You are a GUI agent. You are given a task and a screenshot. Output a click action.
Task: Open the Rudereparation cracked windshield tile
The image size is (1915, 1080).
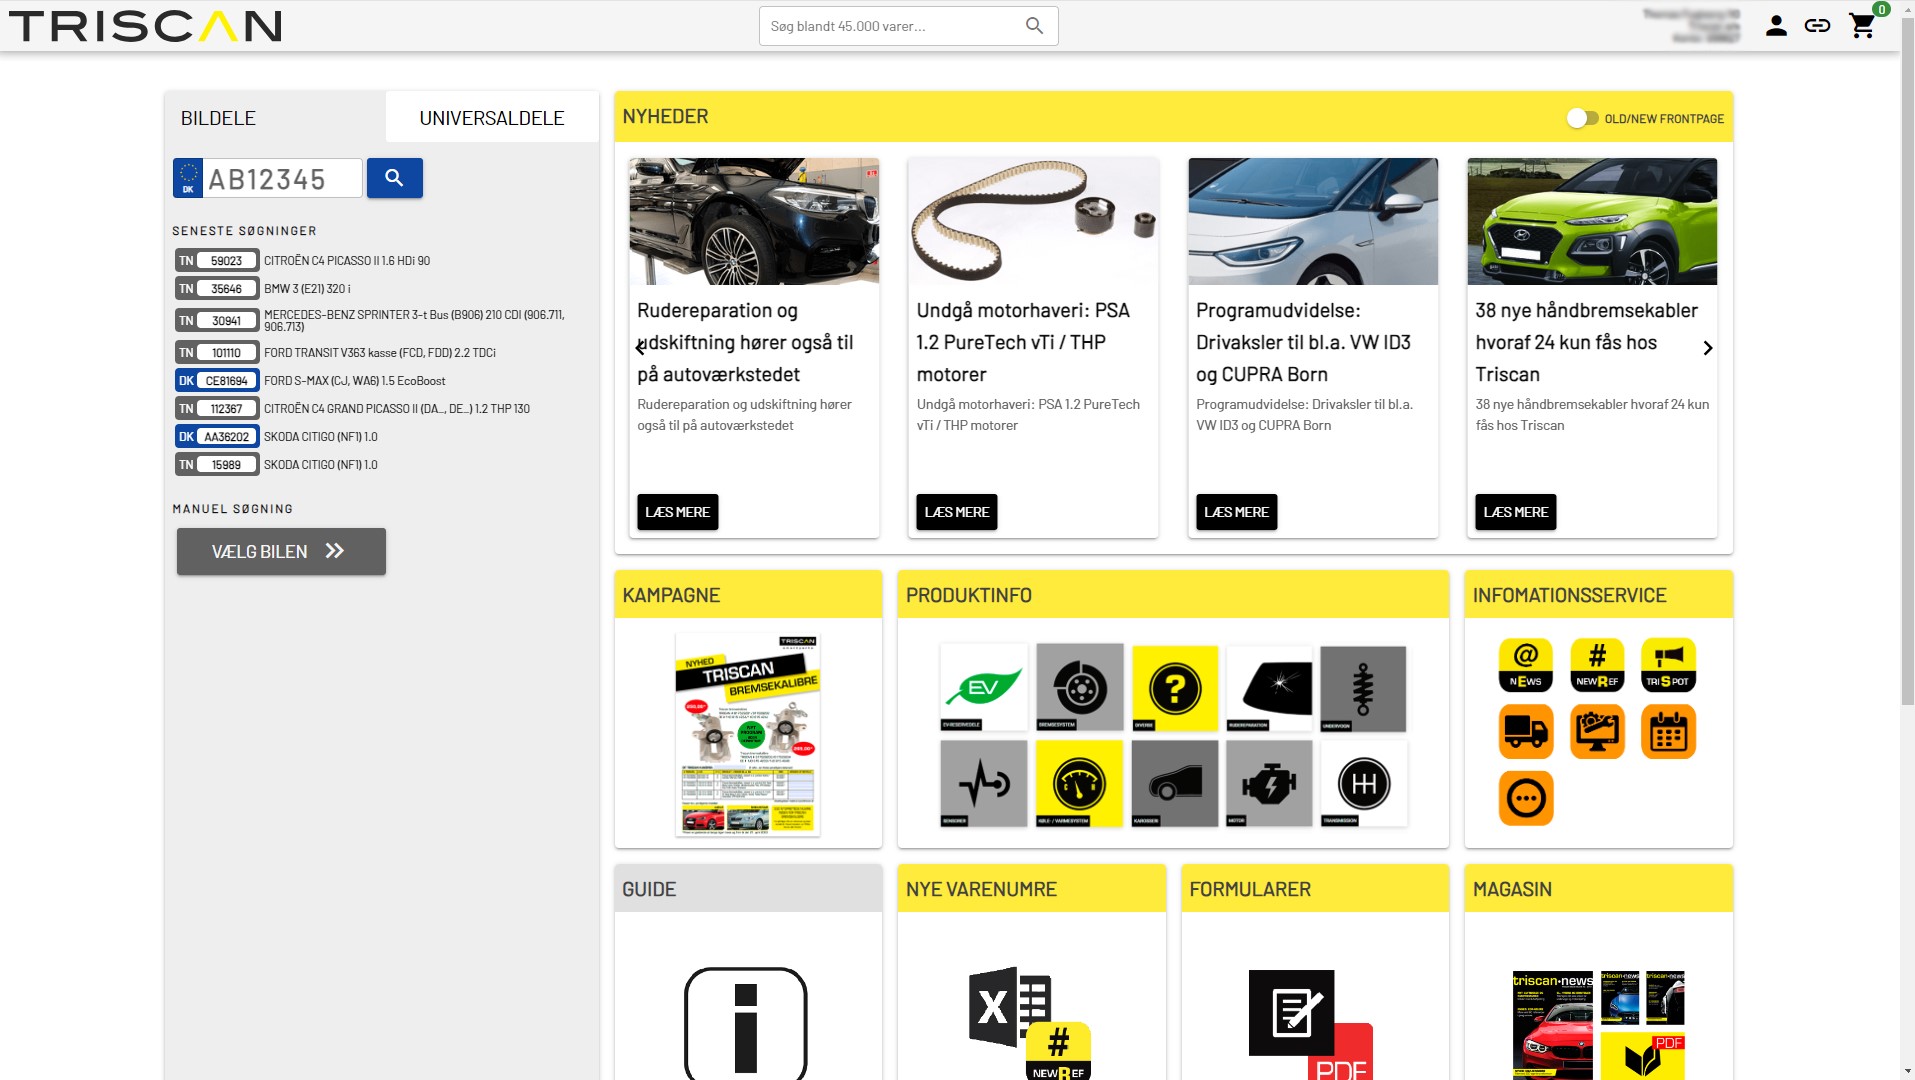pyautogui.click(x=1270, y=688)
